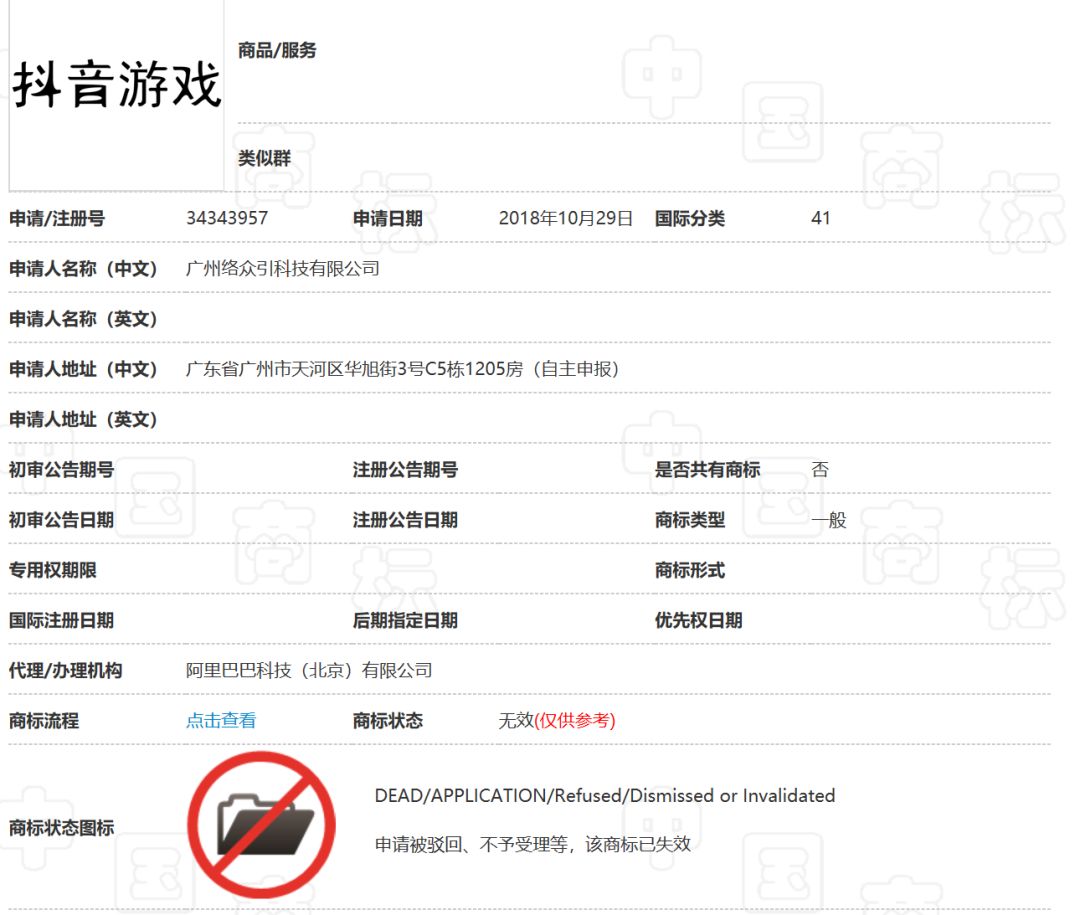Click the 申请人名称（中文） label
Image resolution: width=1080 pixels, height=915 pixels.
83,269
